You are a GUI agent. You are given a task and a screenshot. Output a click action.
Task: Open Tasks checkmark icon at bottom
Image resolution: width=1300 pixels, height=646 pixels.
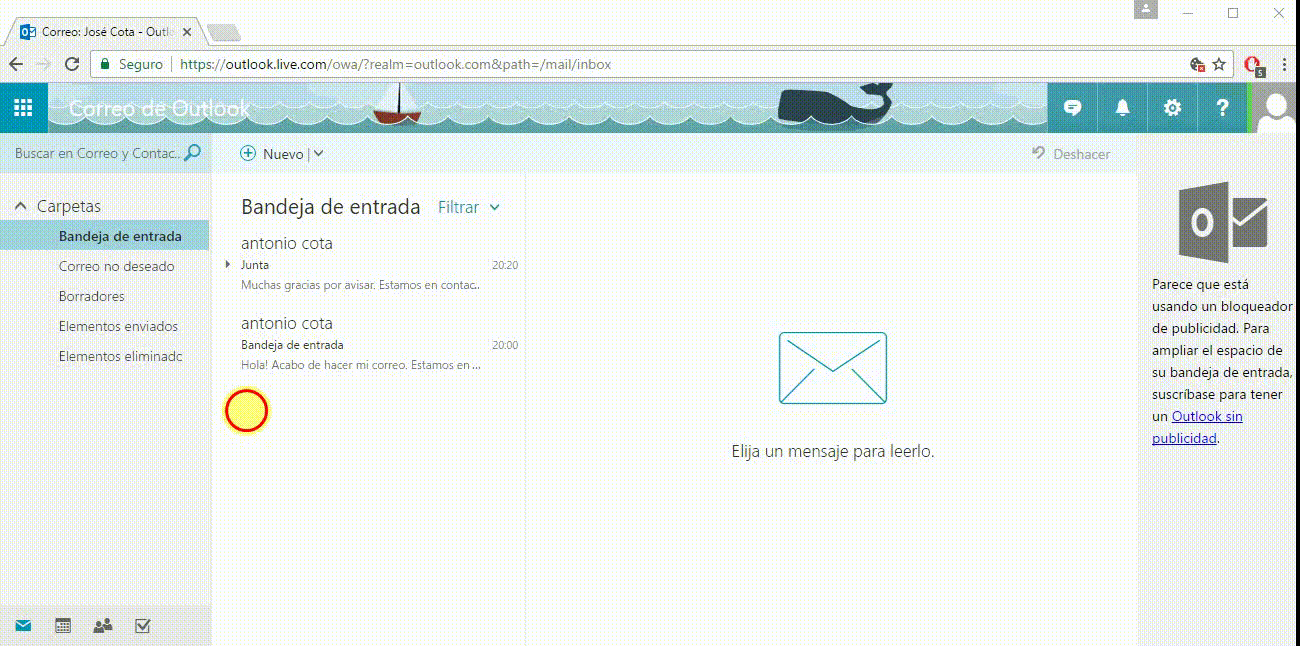coord(142,626)
